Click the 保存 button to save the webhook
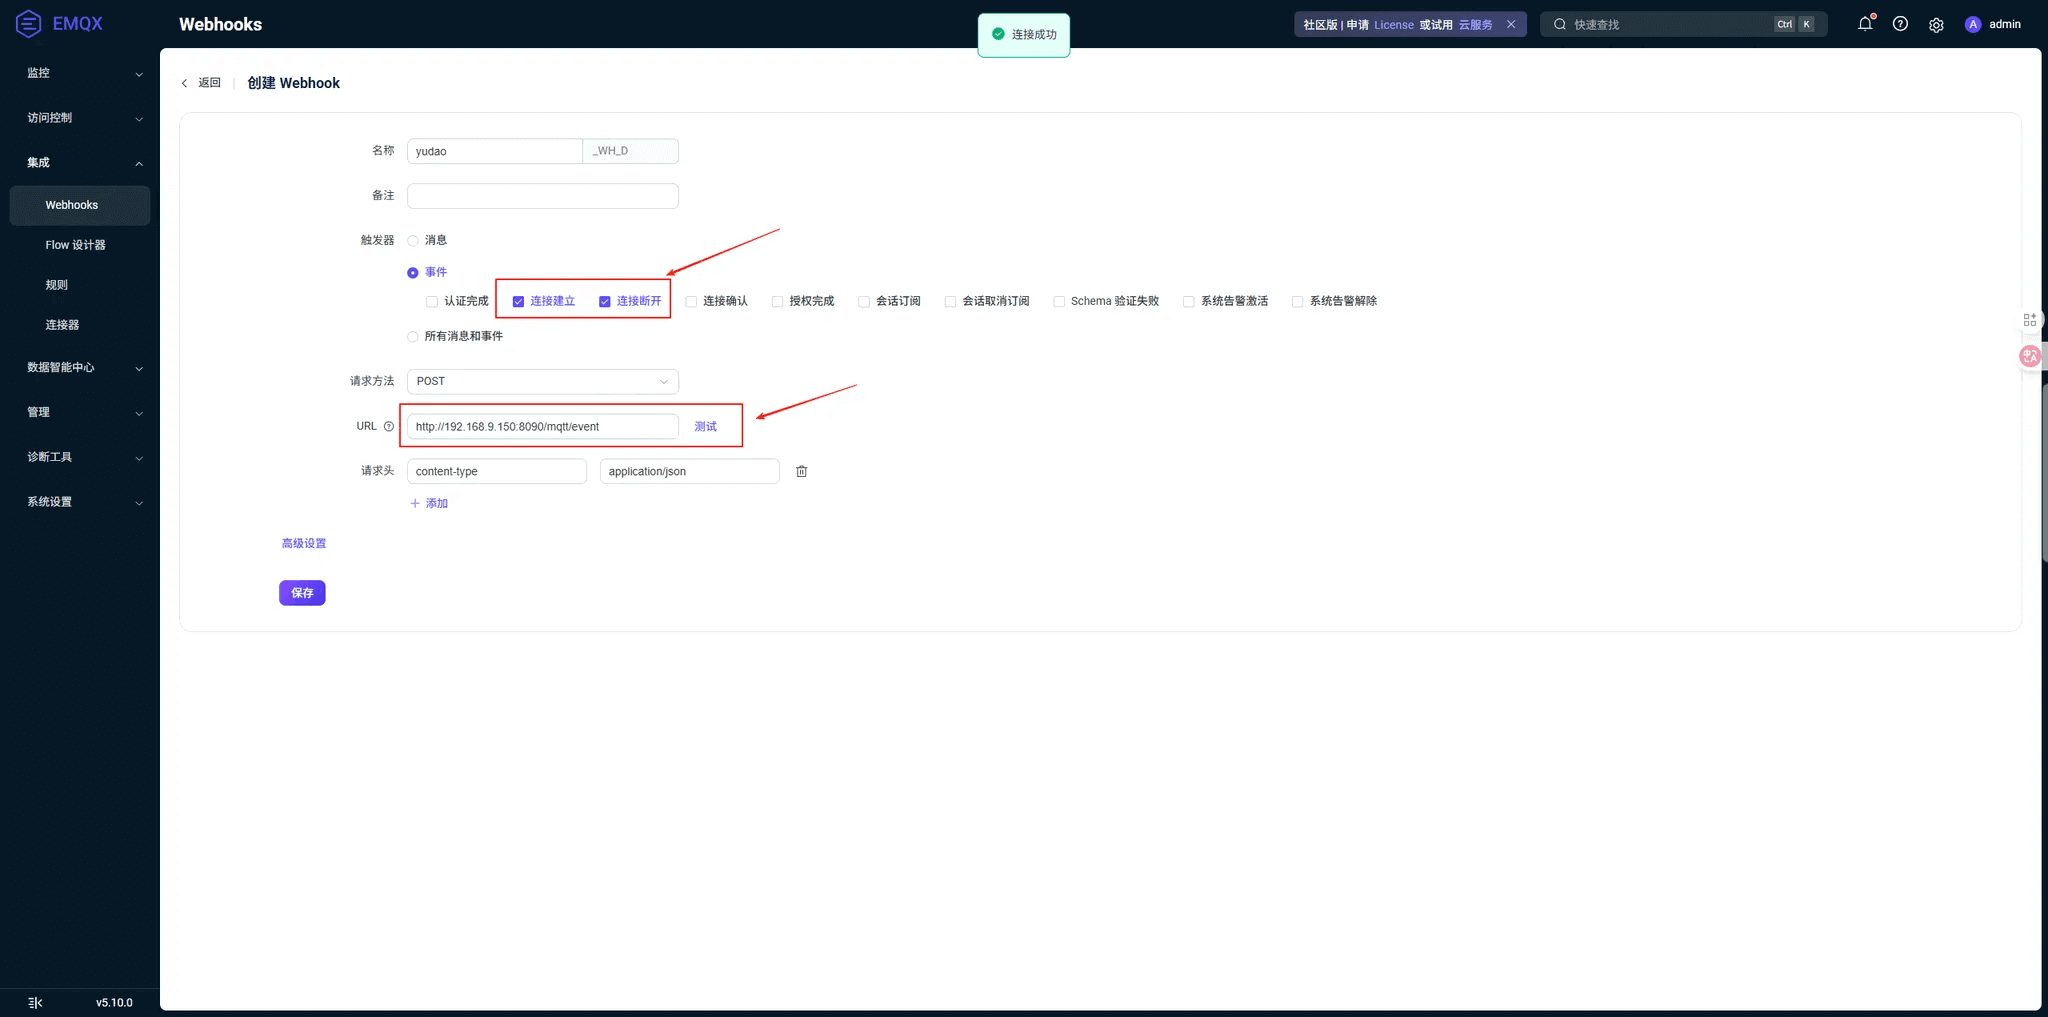This screenshot has height=1017, width=2048. [x=302, y=592]
